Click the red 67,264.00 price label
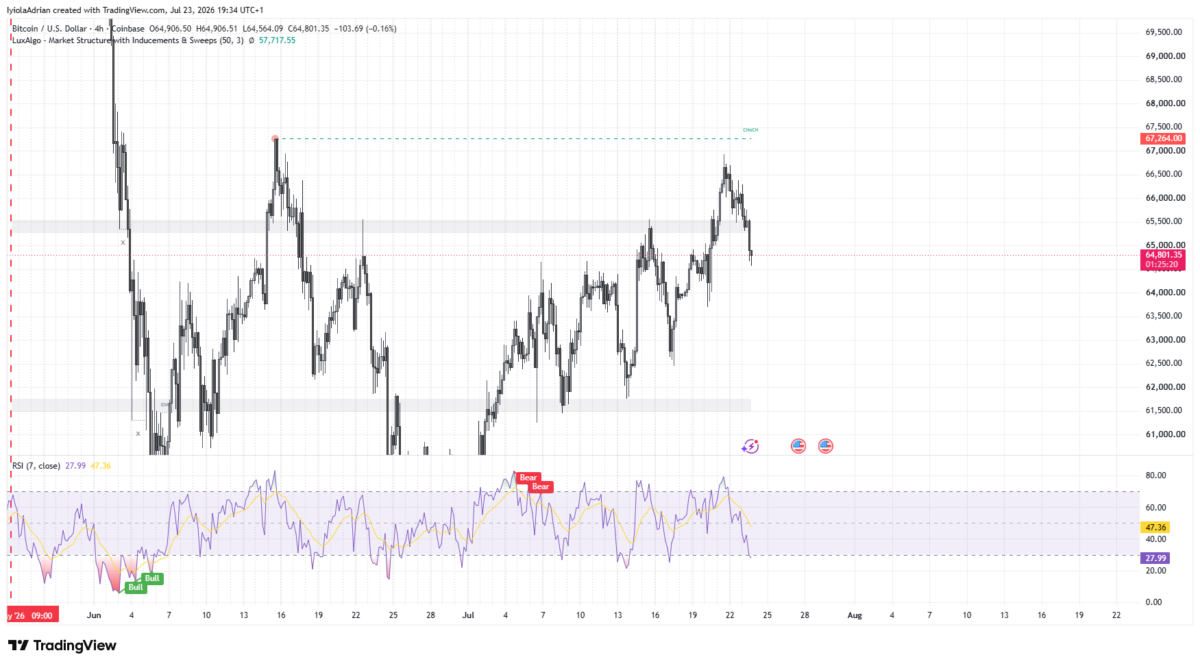Viewport: 1200px width, 666px height. [x=1163, y=138]
